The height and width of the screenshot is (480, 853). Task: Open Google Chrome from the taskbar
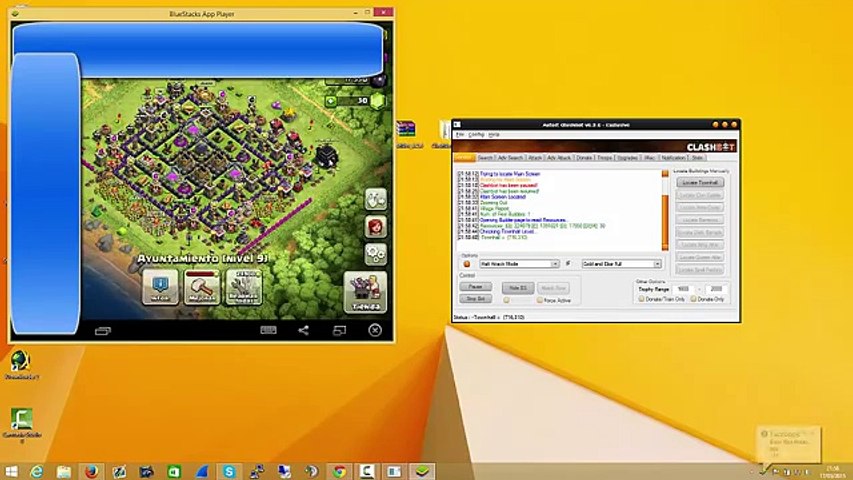point(339,471)
